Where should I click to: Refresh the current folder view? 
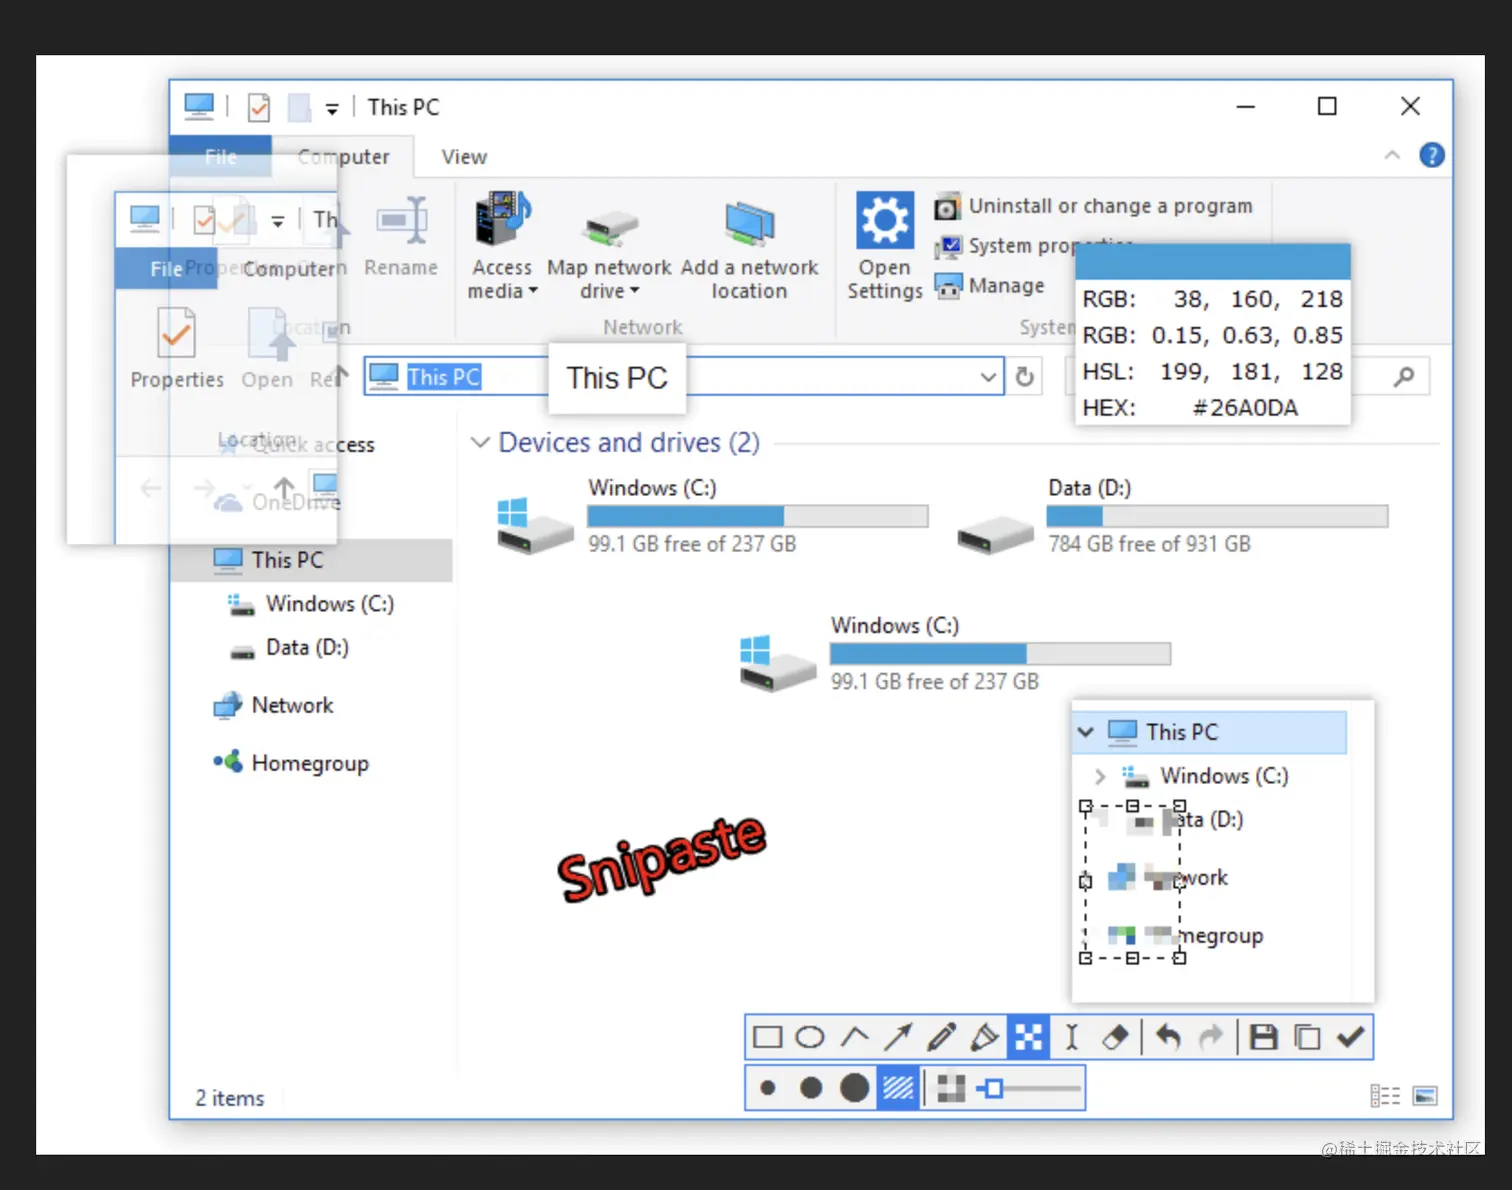[1025, 377]
